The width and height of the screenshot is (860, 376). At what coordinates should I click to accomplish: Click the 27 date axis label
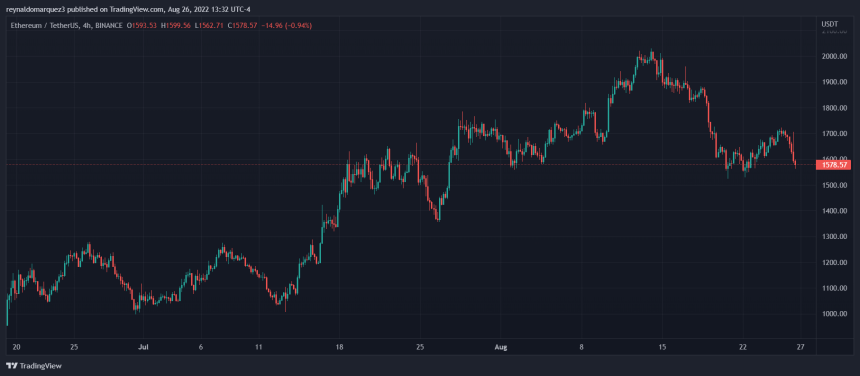click(800, 347)
